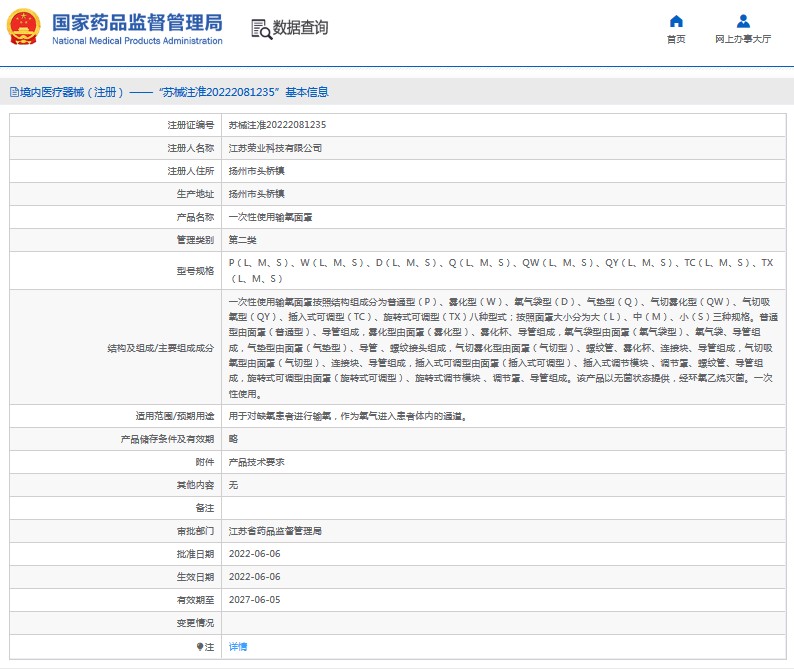Screen dimensions: 794x669
Task: Go to 首页 home icon
Action: [676, 21]
